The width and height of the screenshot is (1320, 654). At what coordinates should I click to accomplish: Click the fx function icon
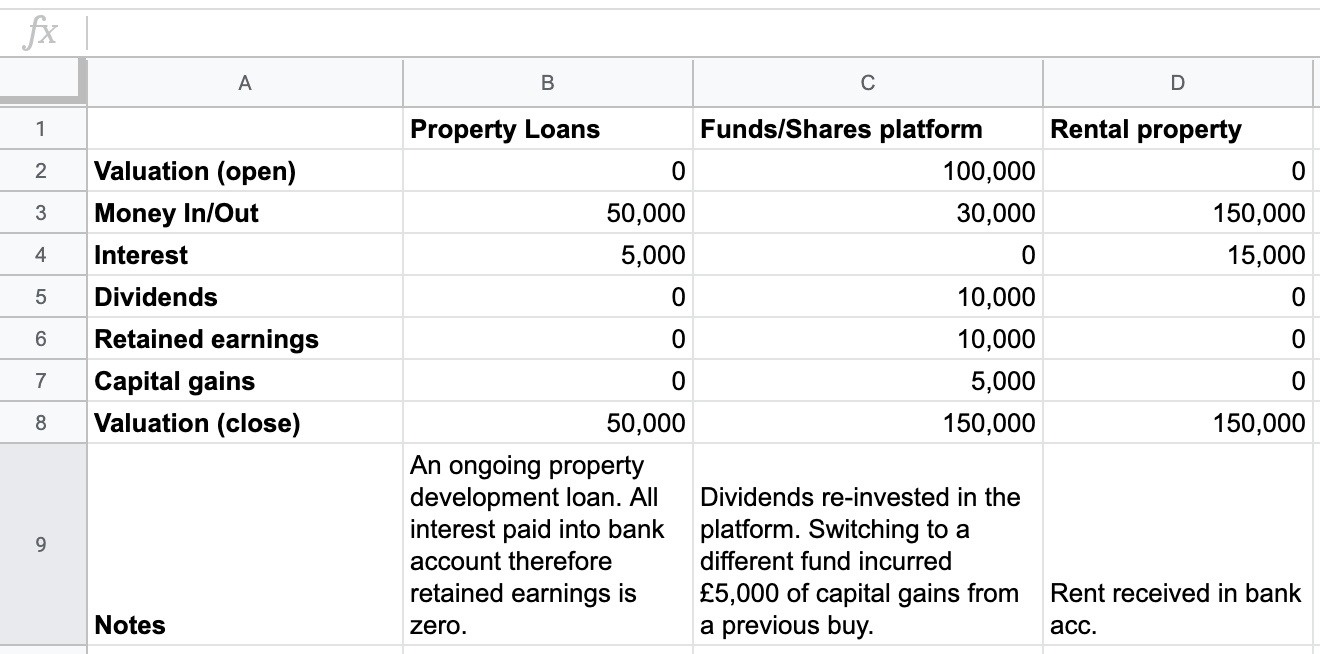[x=42, y=34]
